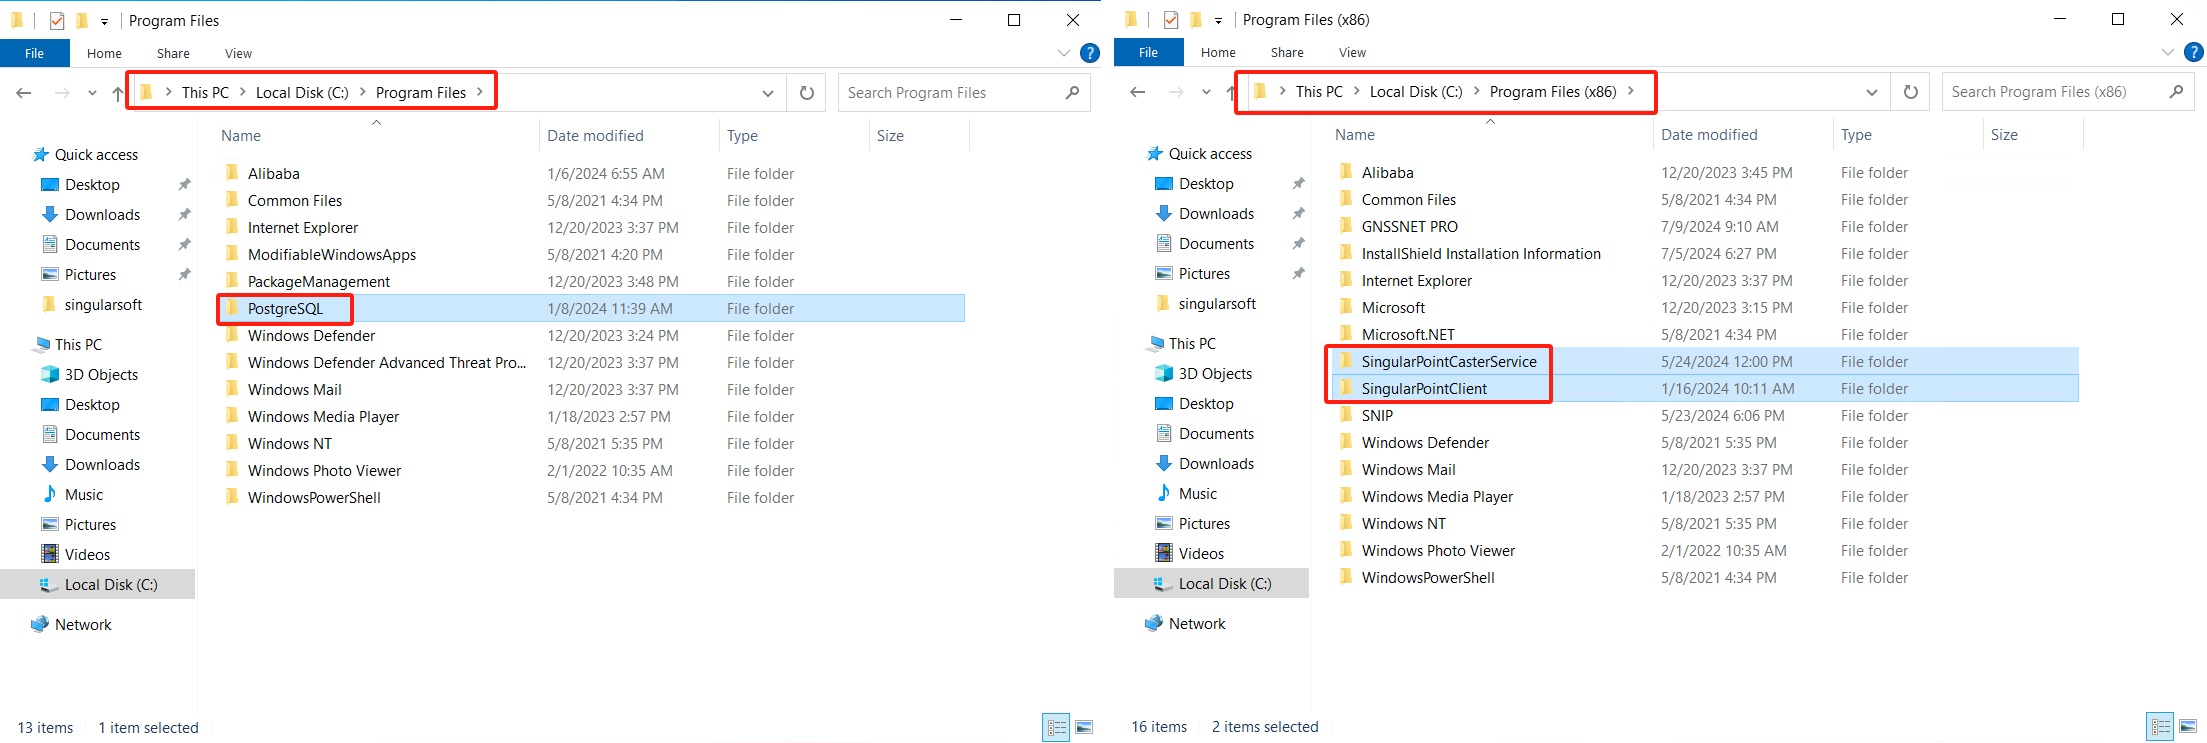Image resolution: width=2207 pixels, height=743 pixels.
Task: Open address bar history dropdown in Program Files (x86) window
Action: [1871, 92]
